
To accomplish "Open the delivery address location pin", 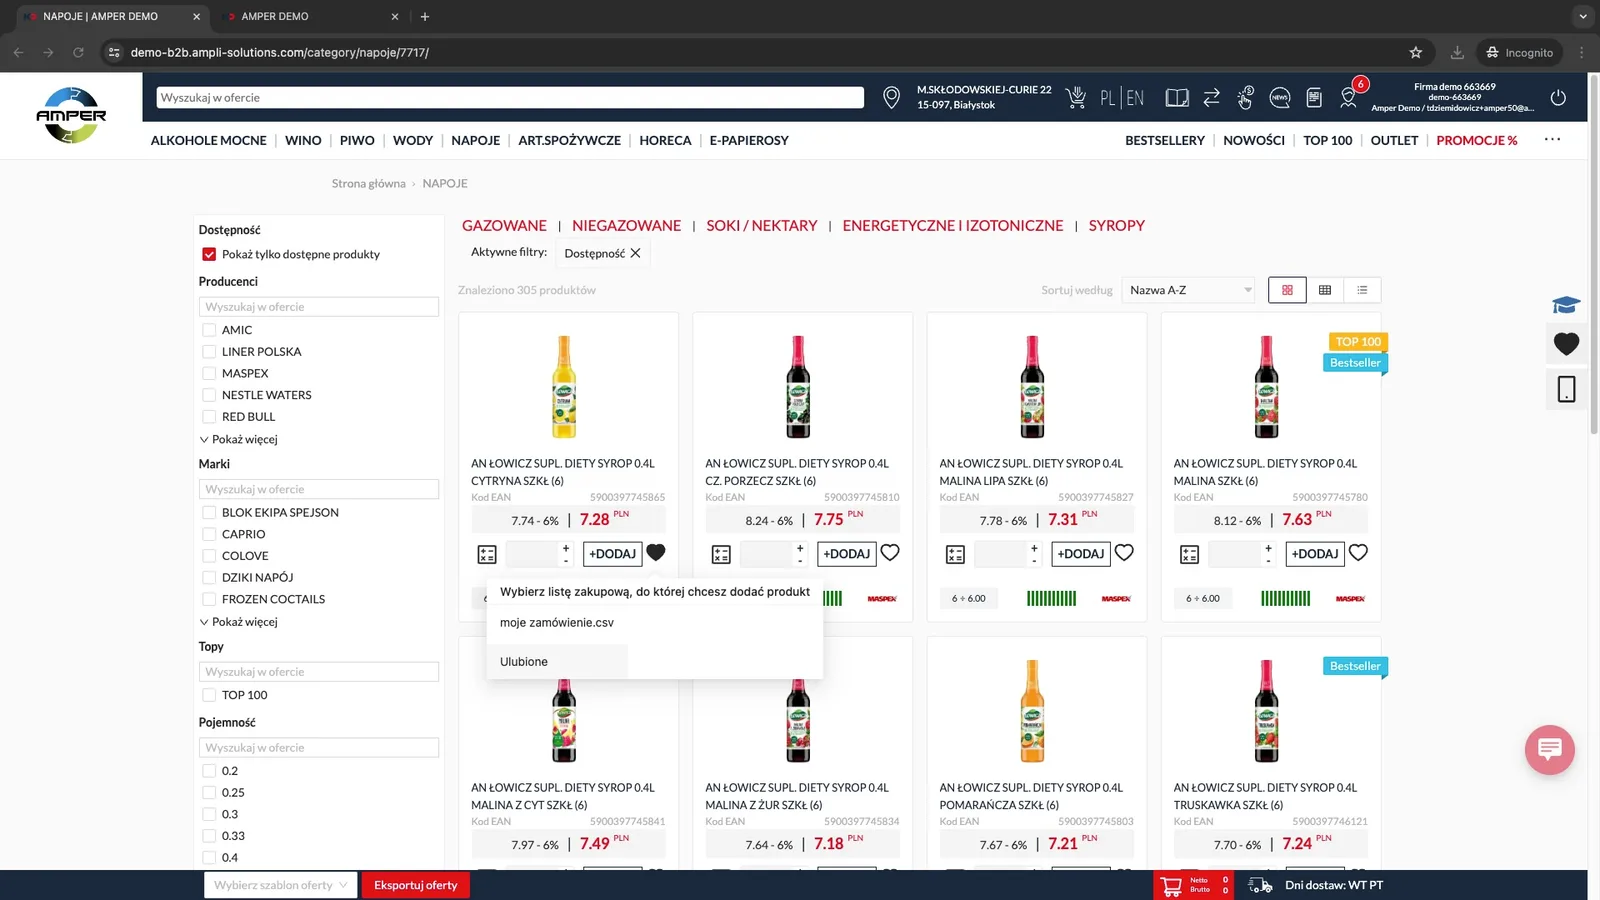I will pyautogui.click(x=891, y=97).
